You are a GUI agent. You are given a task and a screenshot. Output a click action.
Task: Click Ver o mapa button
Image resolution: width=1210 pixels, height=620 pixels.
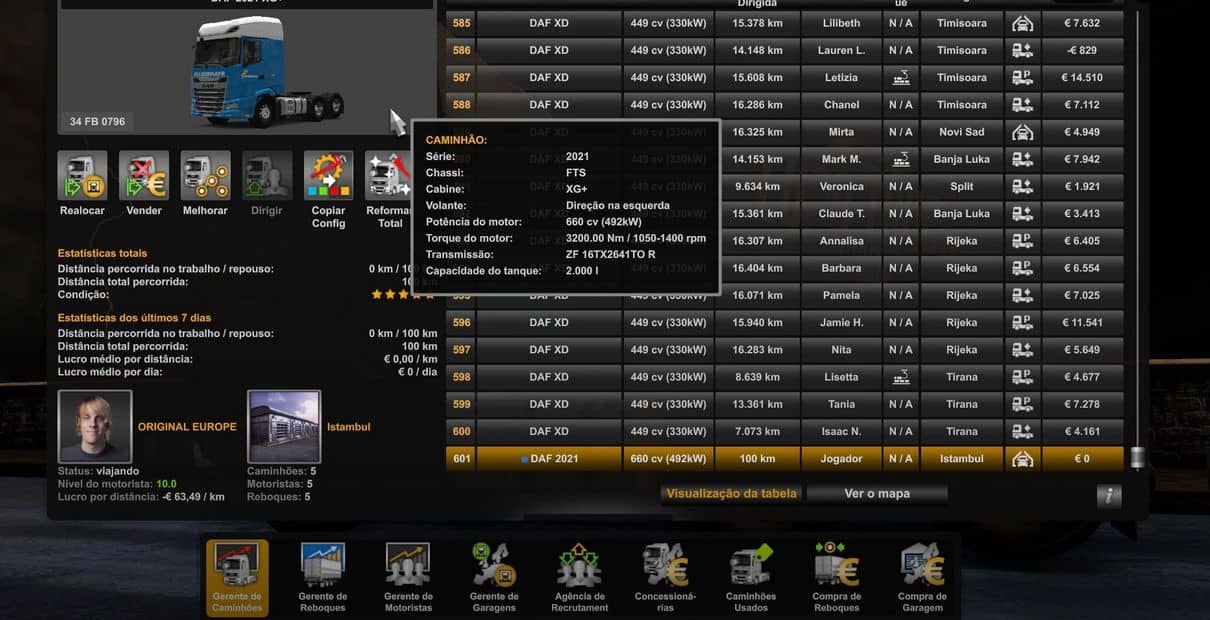(879, 493)
